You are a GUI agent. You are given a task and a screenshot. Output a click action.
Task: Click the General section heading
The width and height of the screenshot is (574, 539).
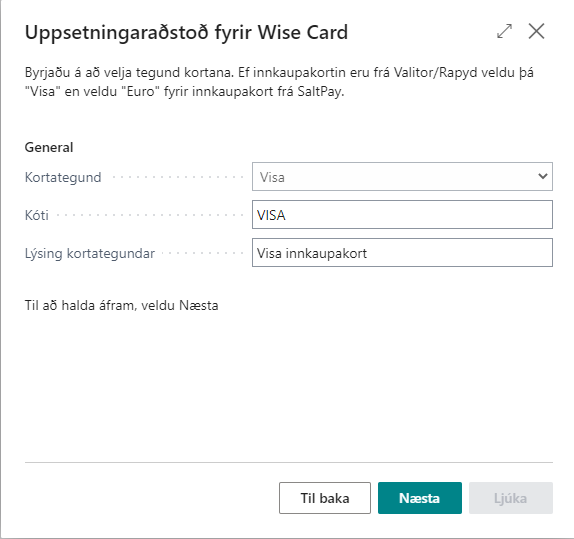pos(49,147)
